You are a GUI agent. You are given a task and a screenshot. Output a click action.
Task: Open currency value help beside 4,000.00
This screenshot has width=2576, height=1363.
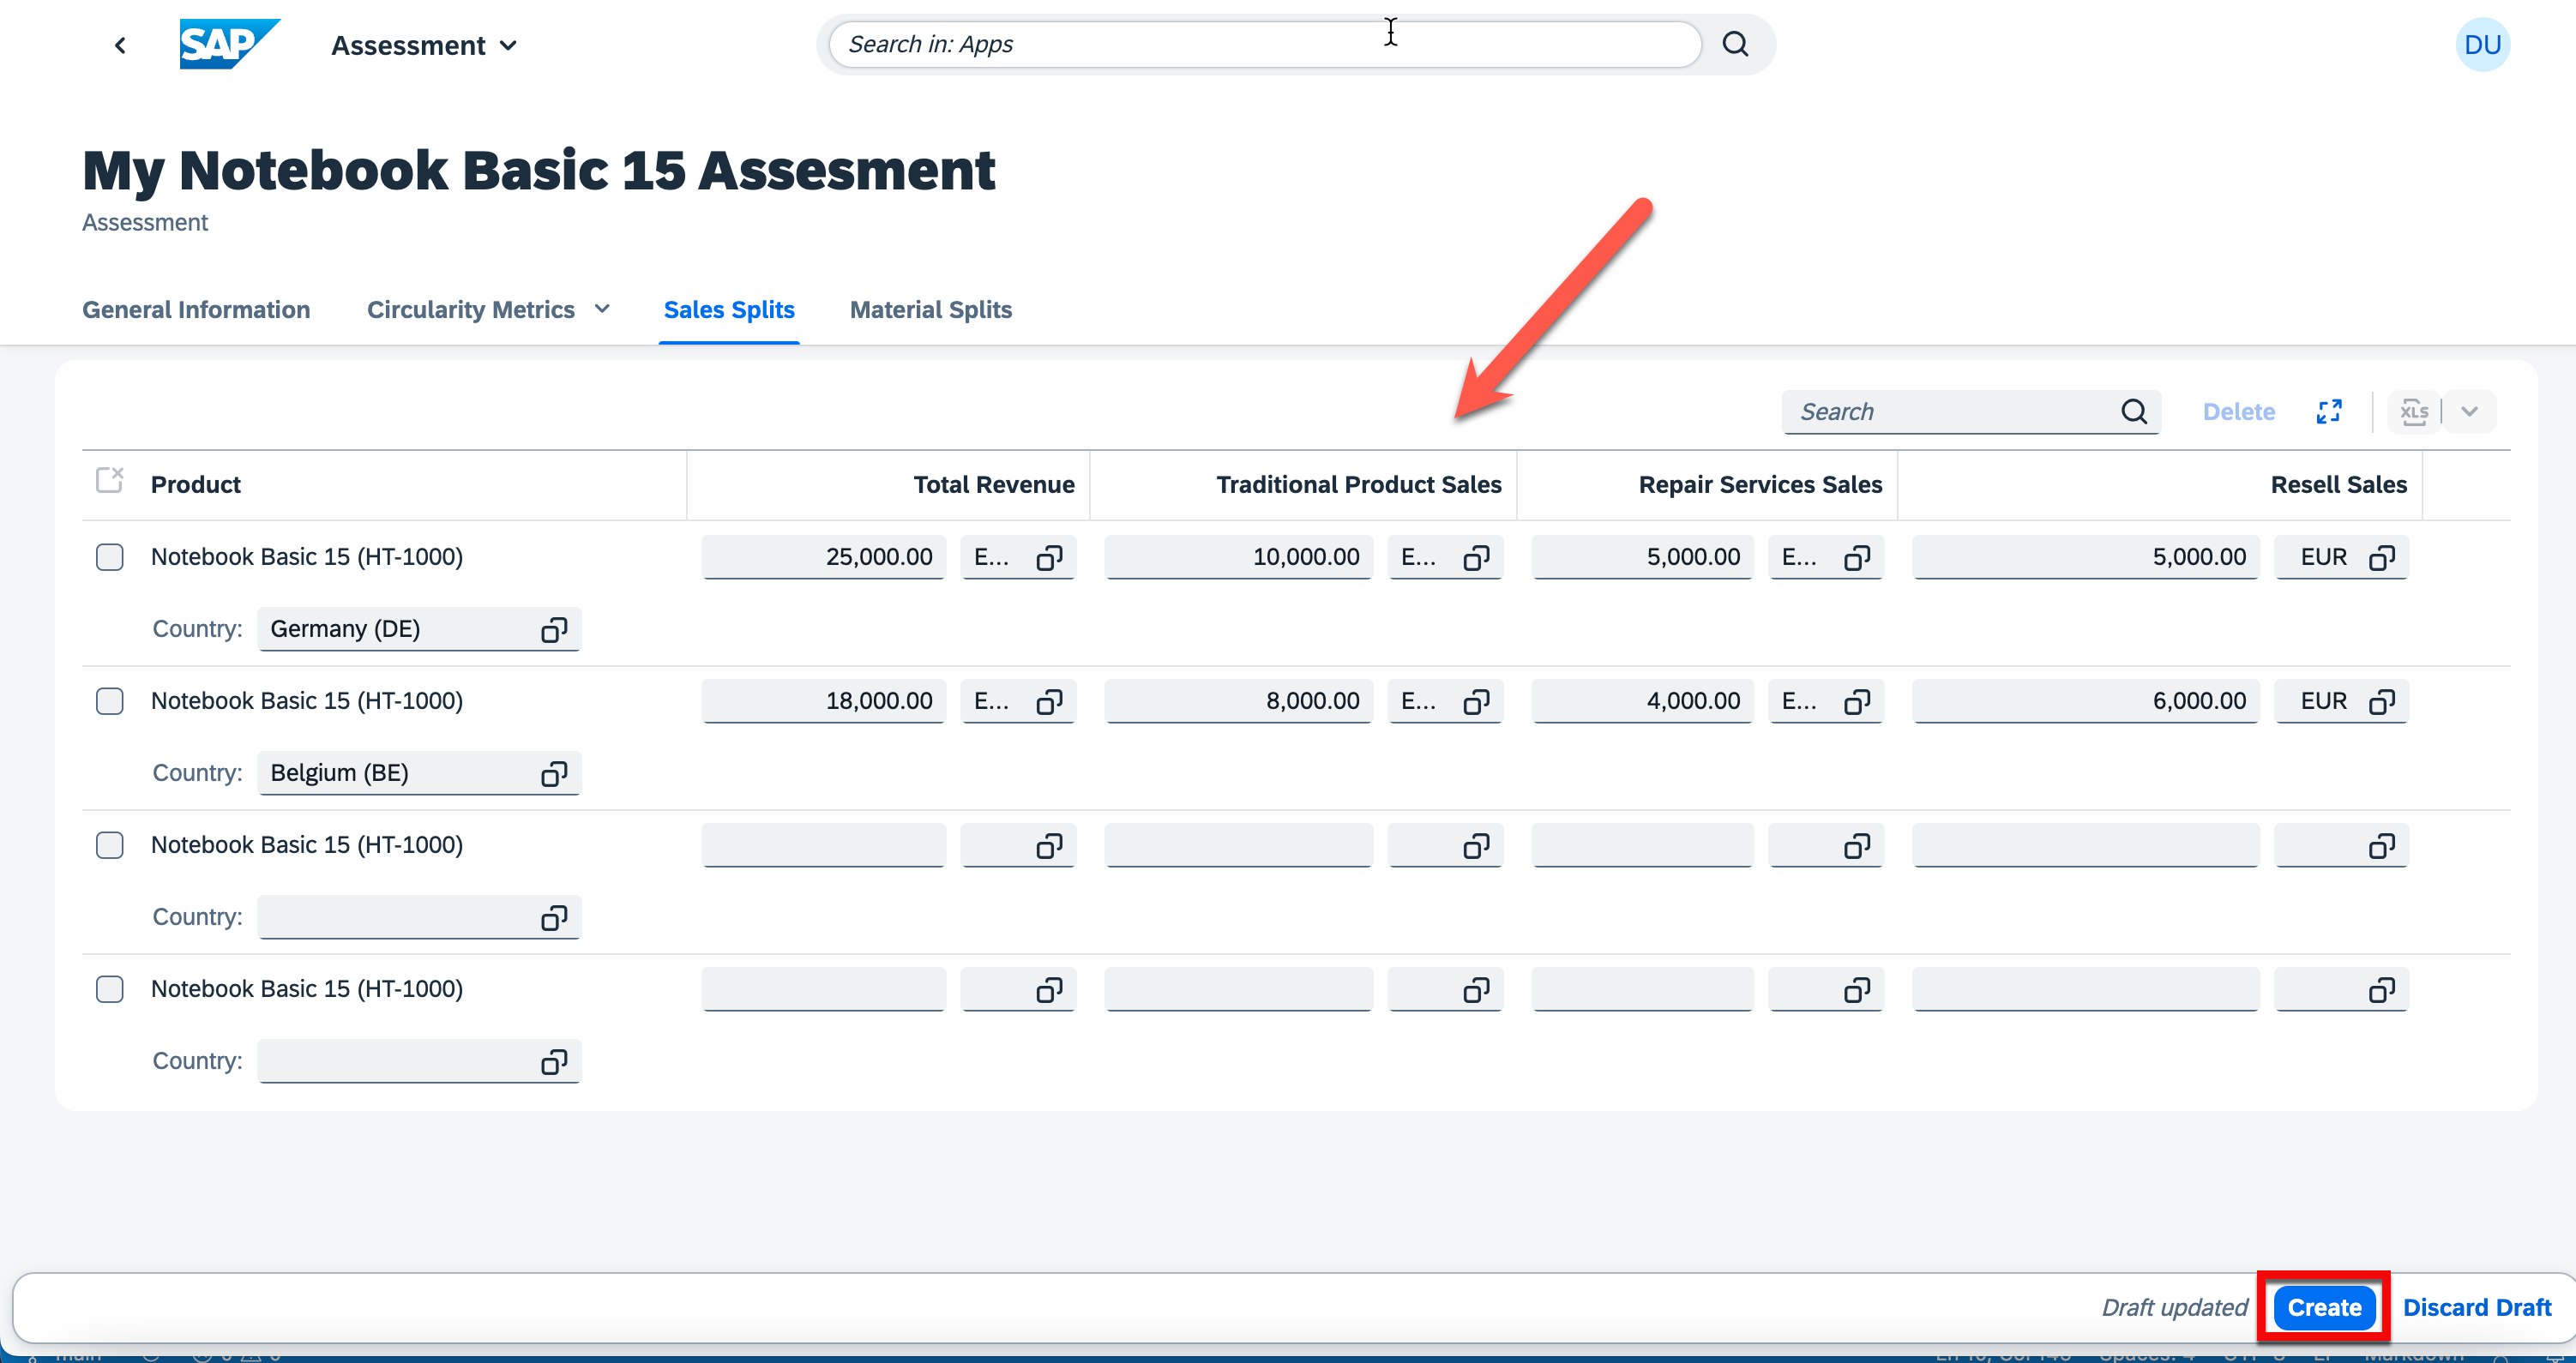pyautogui.click(x=1857, y=702)
